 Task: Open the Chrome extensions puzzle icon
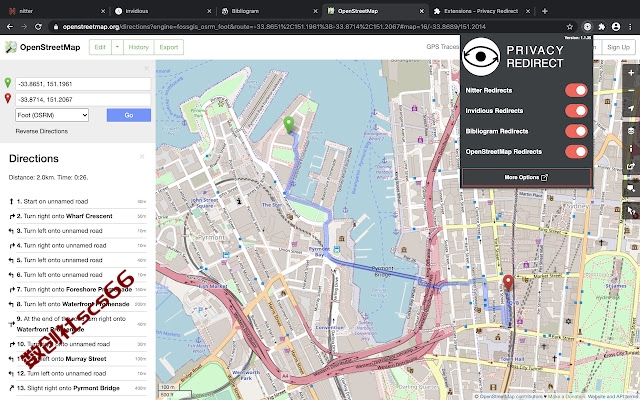(x=602, y=27)
